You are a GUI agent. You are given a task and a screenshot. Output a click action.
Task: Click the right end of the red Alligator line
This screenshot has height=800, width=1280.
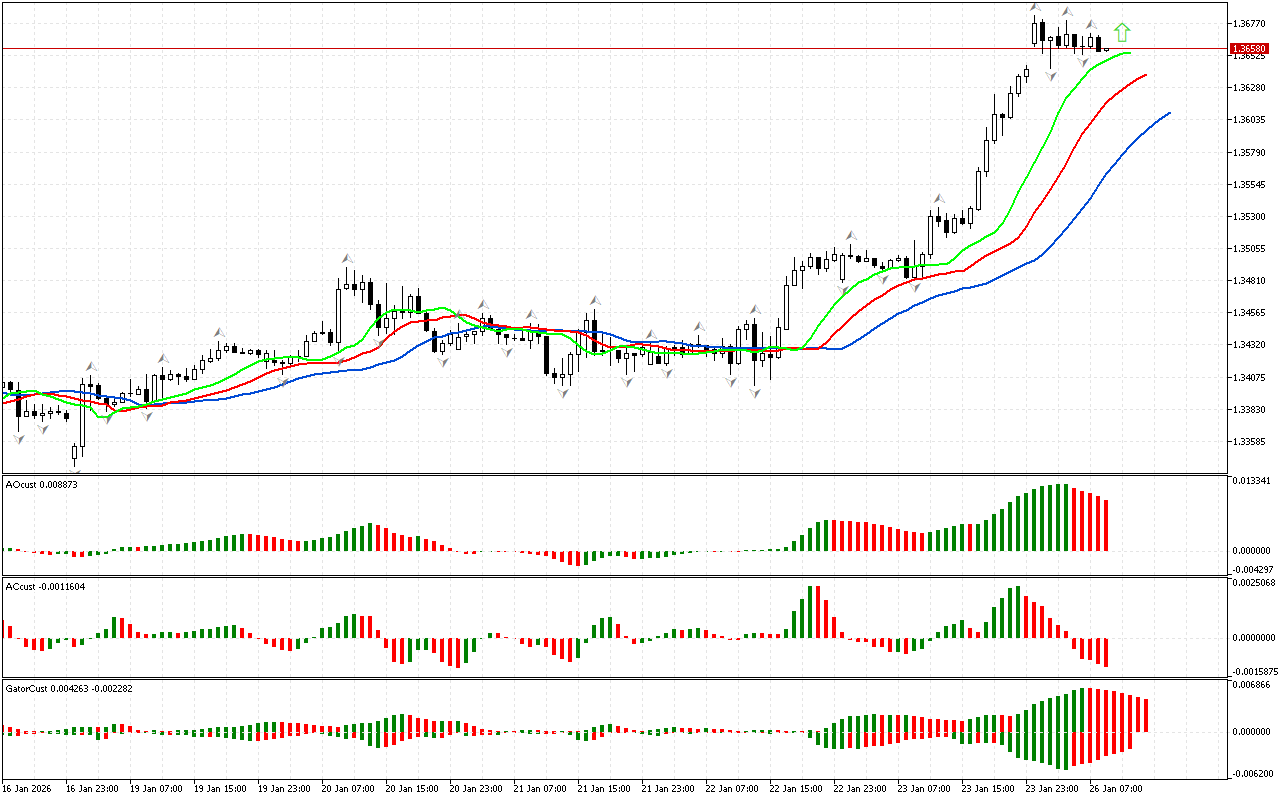point(1145,75)
